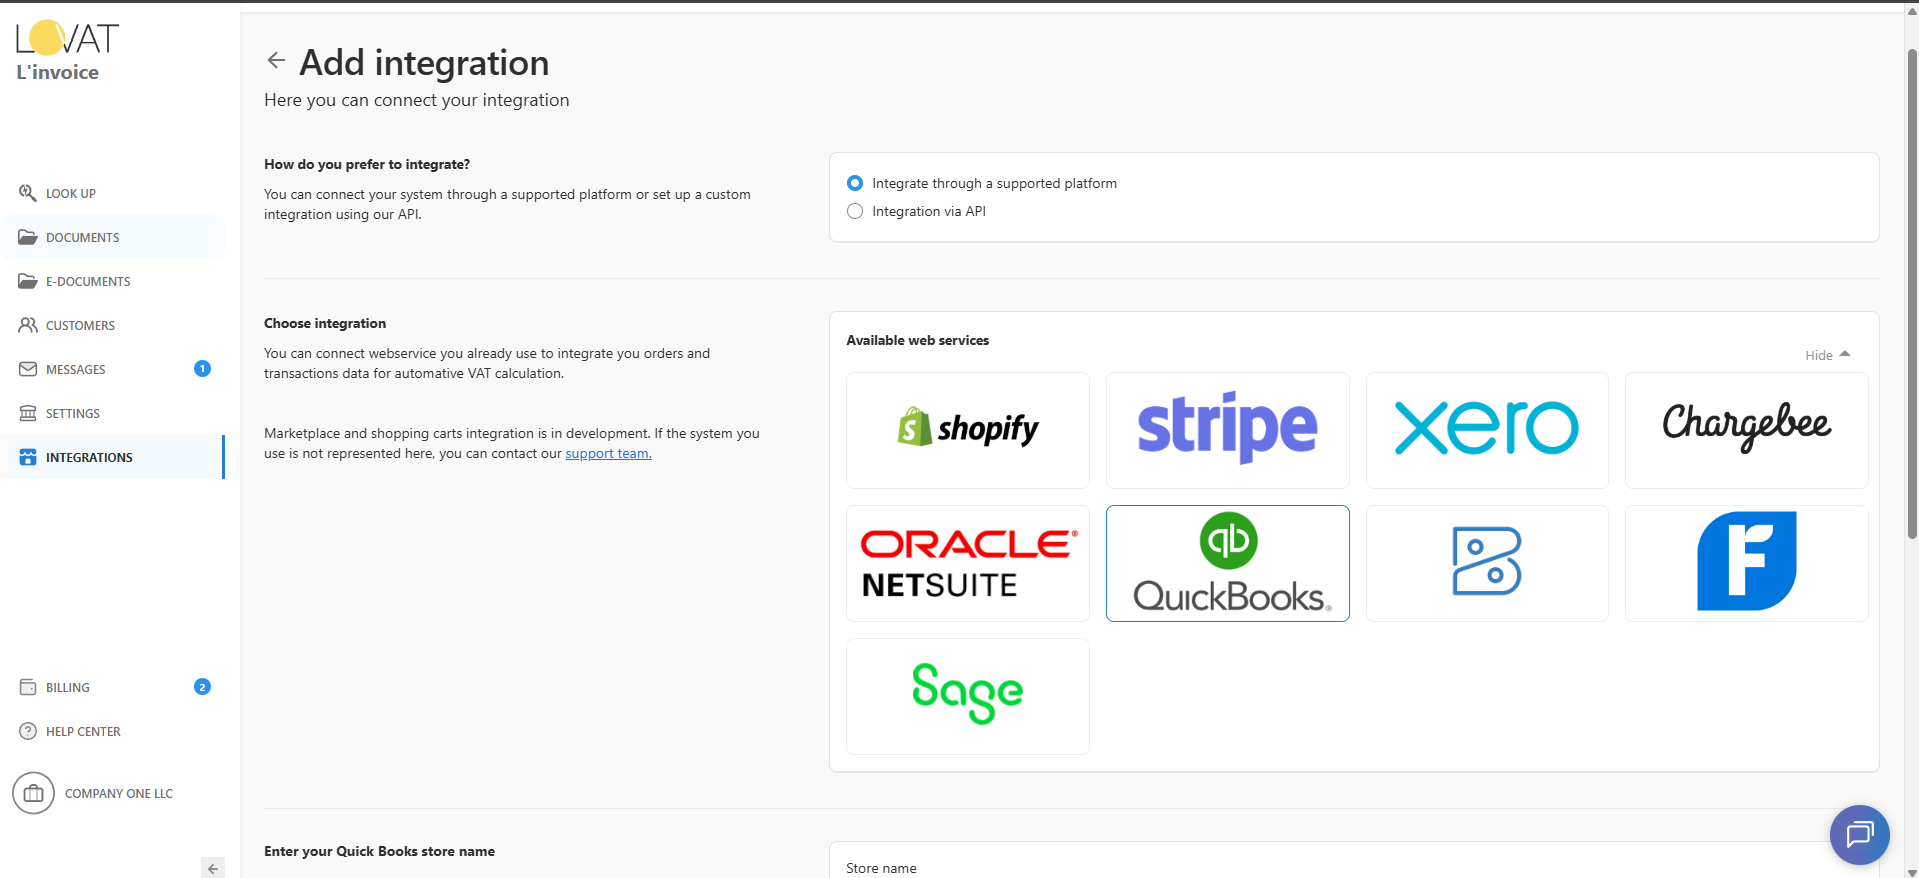This screenshot has height=878, width=1919.
Task: Collapse web services with Hide
Action: point(1827,355)
